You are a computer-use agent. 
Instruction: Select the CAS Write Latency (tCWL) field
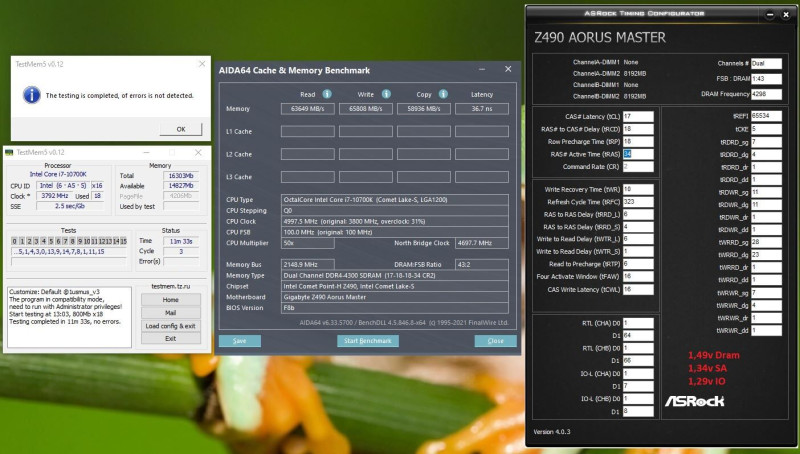(x=638, y=289)
